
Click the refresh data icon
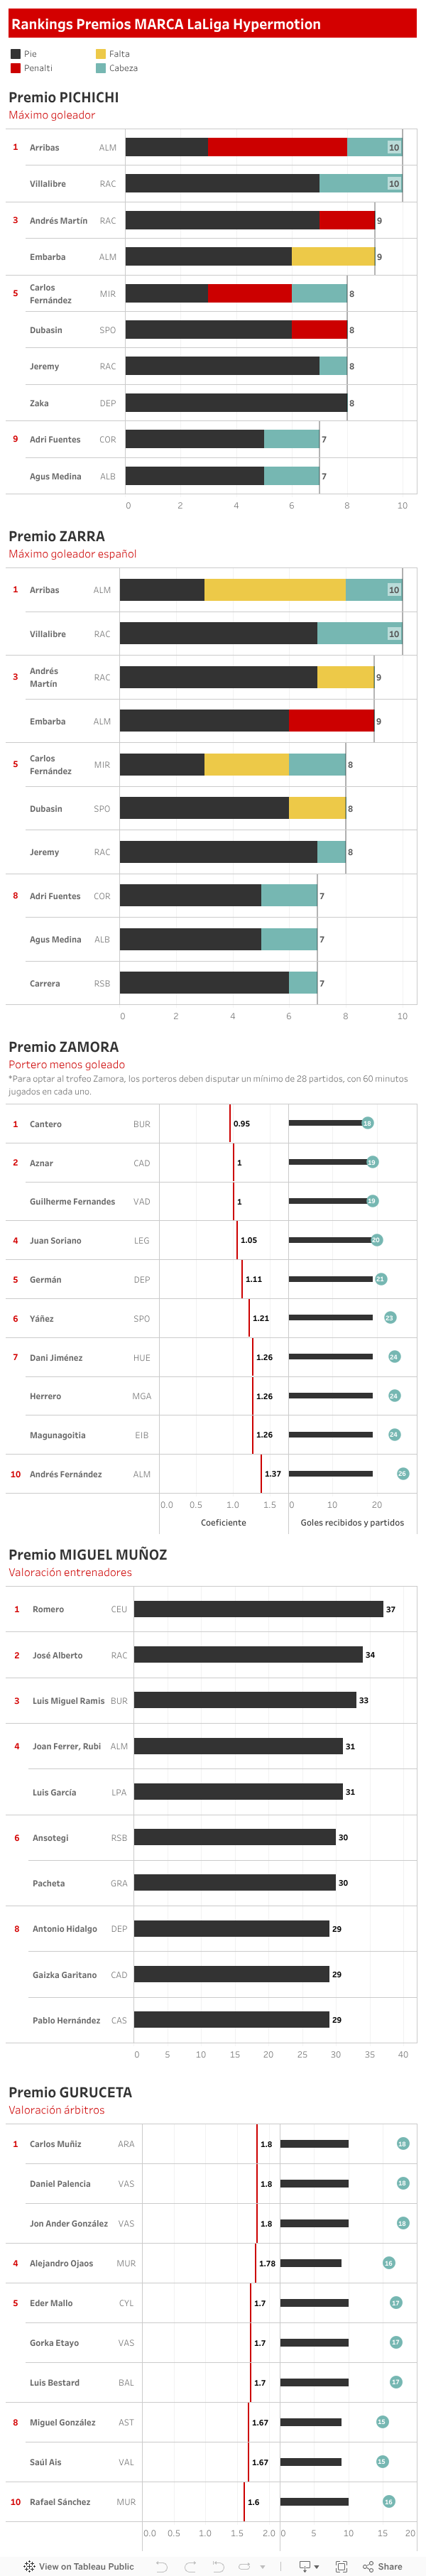244,2566
